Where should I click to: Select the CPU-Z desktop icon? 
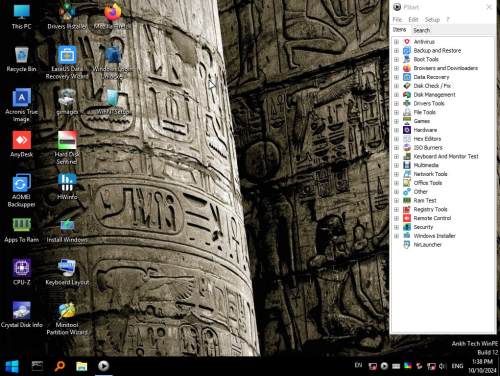22,272
